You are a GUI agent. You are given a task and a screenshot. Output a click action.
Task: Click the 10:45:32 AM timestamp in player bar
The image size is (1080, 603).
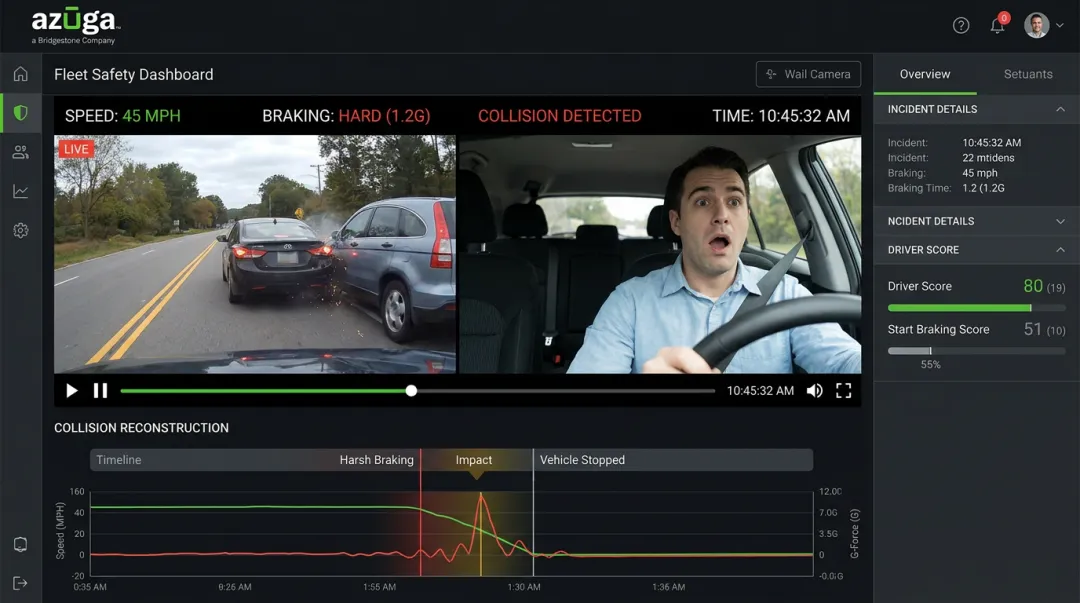760,391
